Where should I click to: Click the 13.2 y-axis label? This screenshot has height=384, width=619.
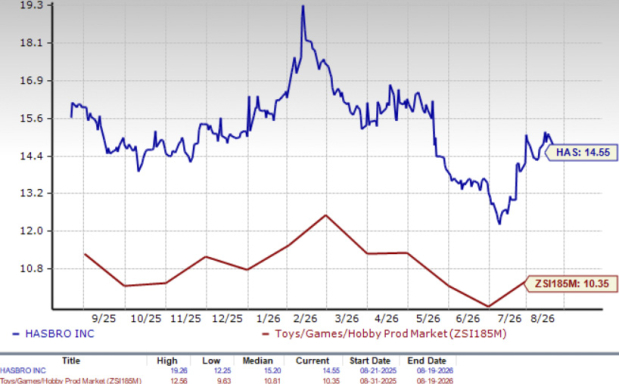pos(32,193)
